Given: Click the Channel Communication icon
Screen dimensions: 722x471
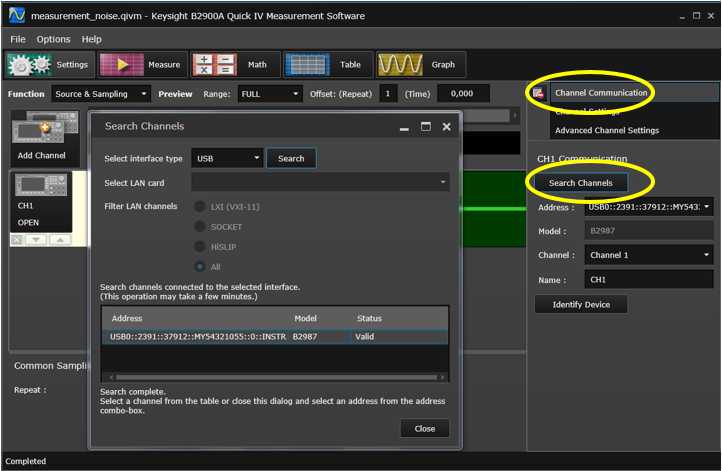Looking at the screenshot, I should click(538, 93).
